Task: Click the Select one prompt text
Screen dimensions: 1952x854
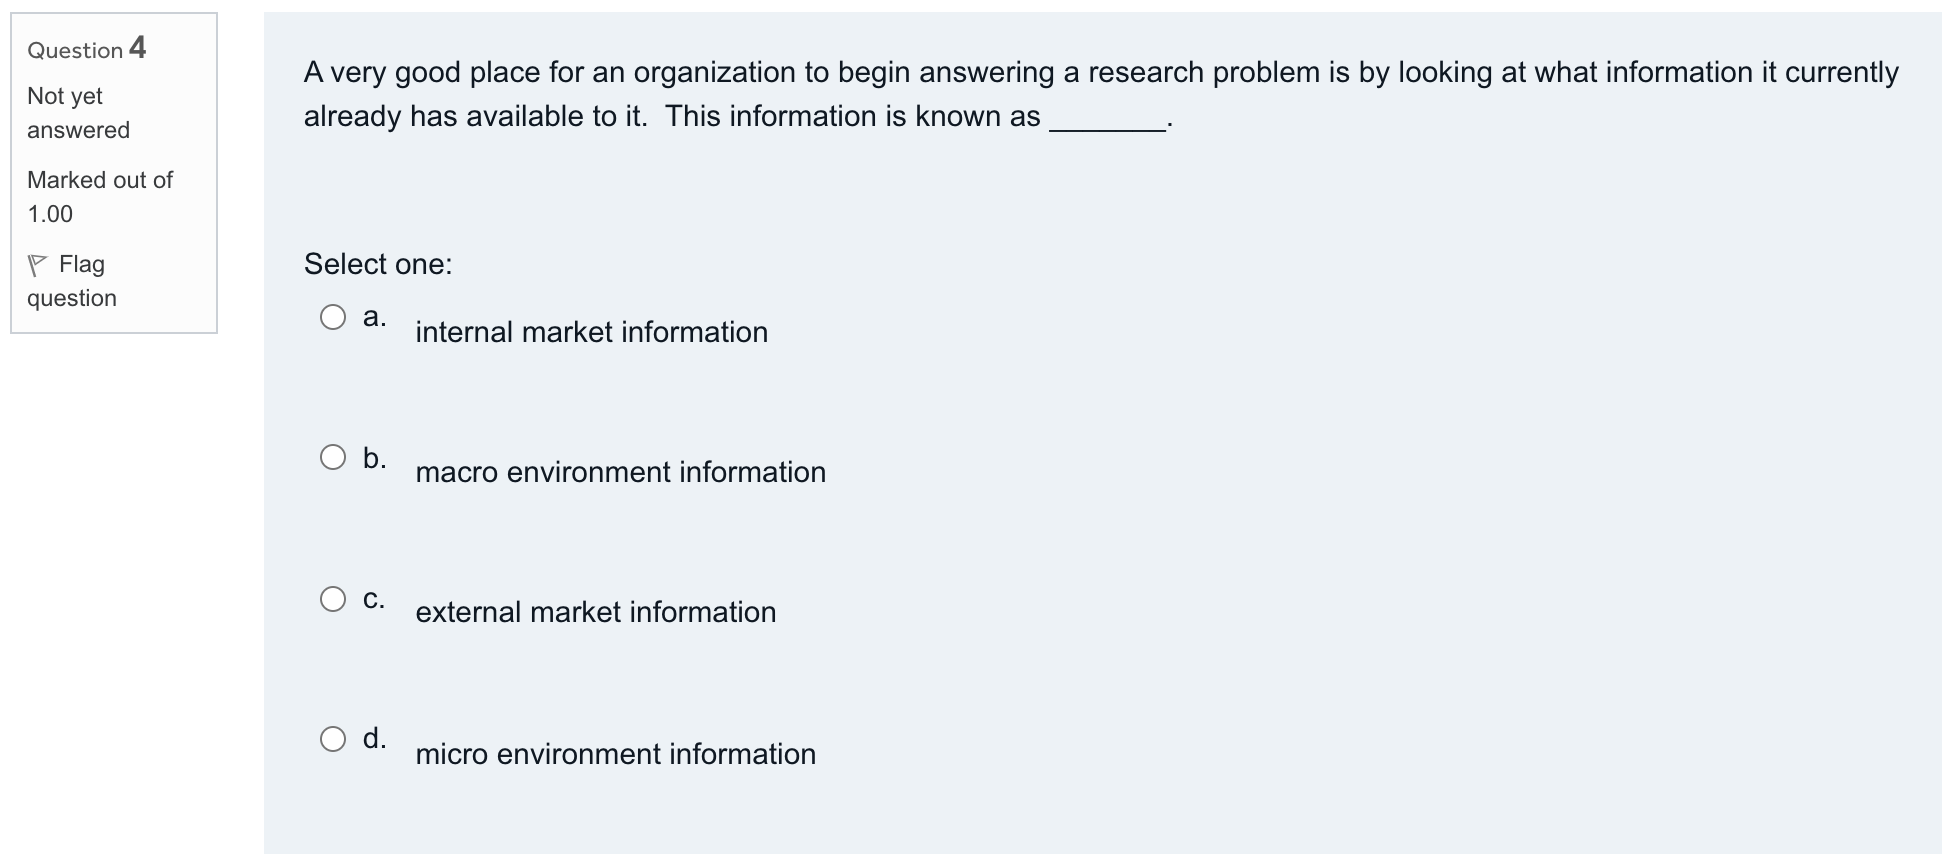Action: 378,264
